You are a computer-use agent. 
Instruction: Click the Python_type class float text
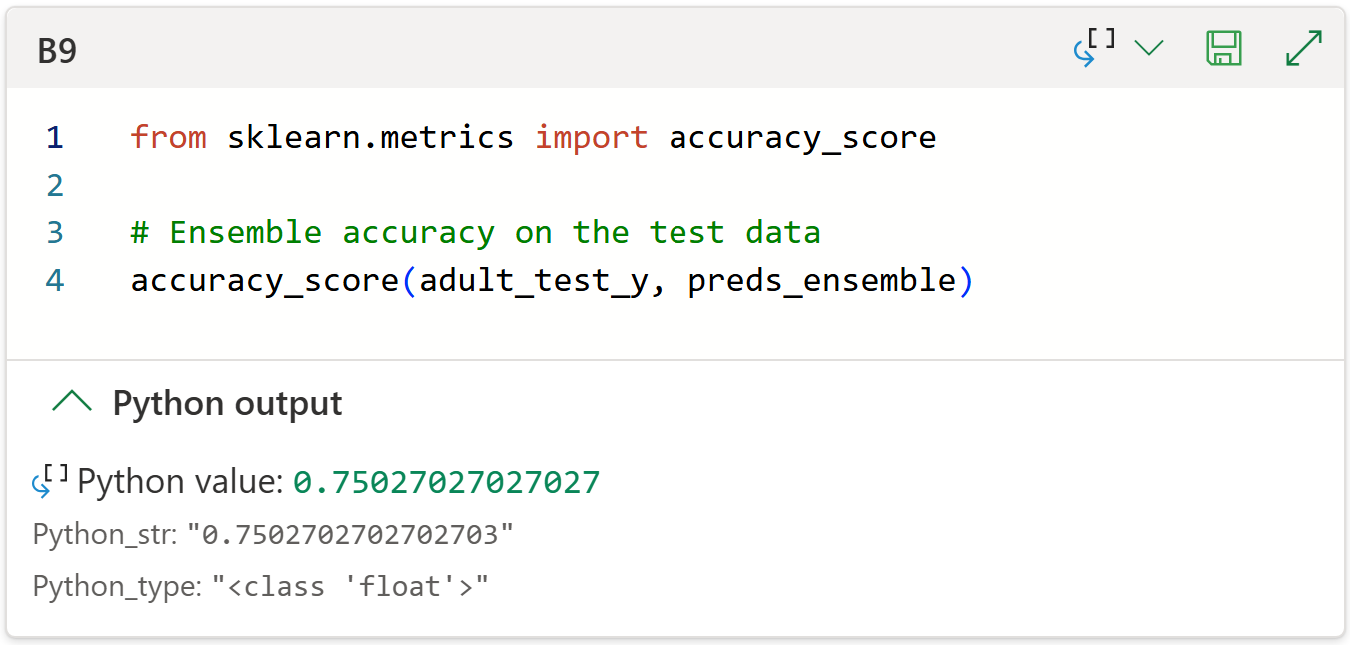[349, 586]
